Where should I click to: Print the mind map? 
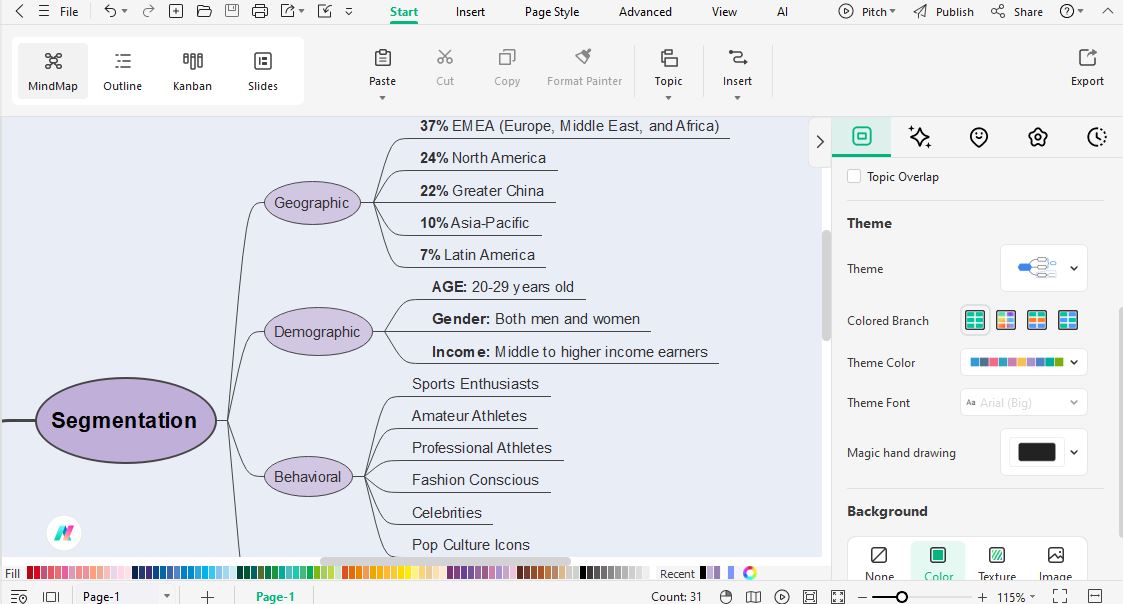260,11
